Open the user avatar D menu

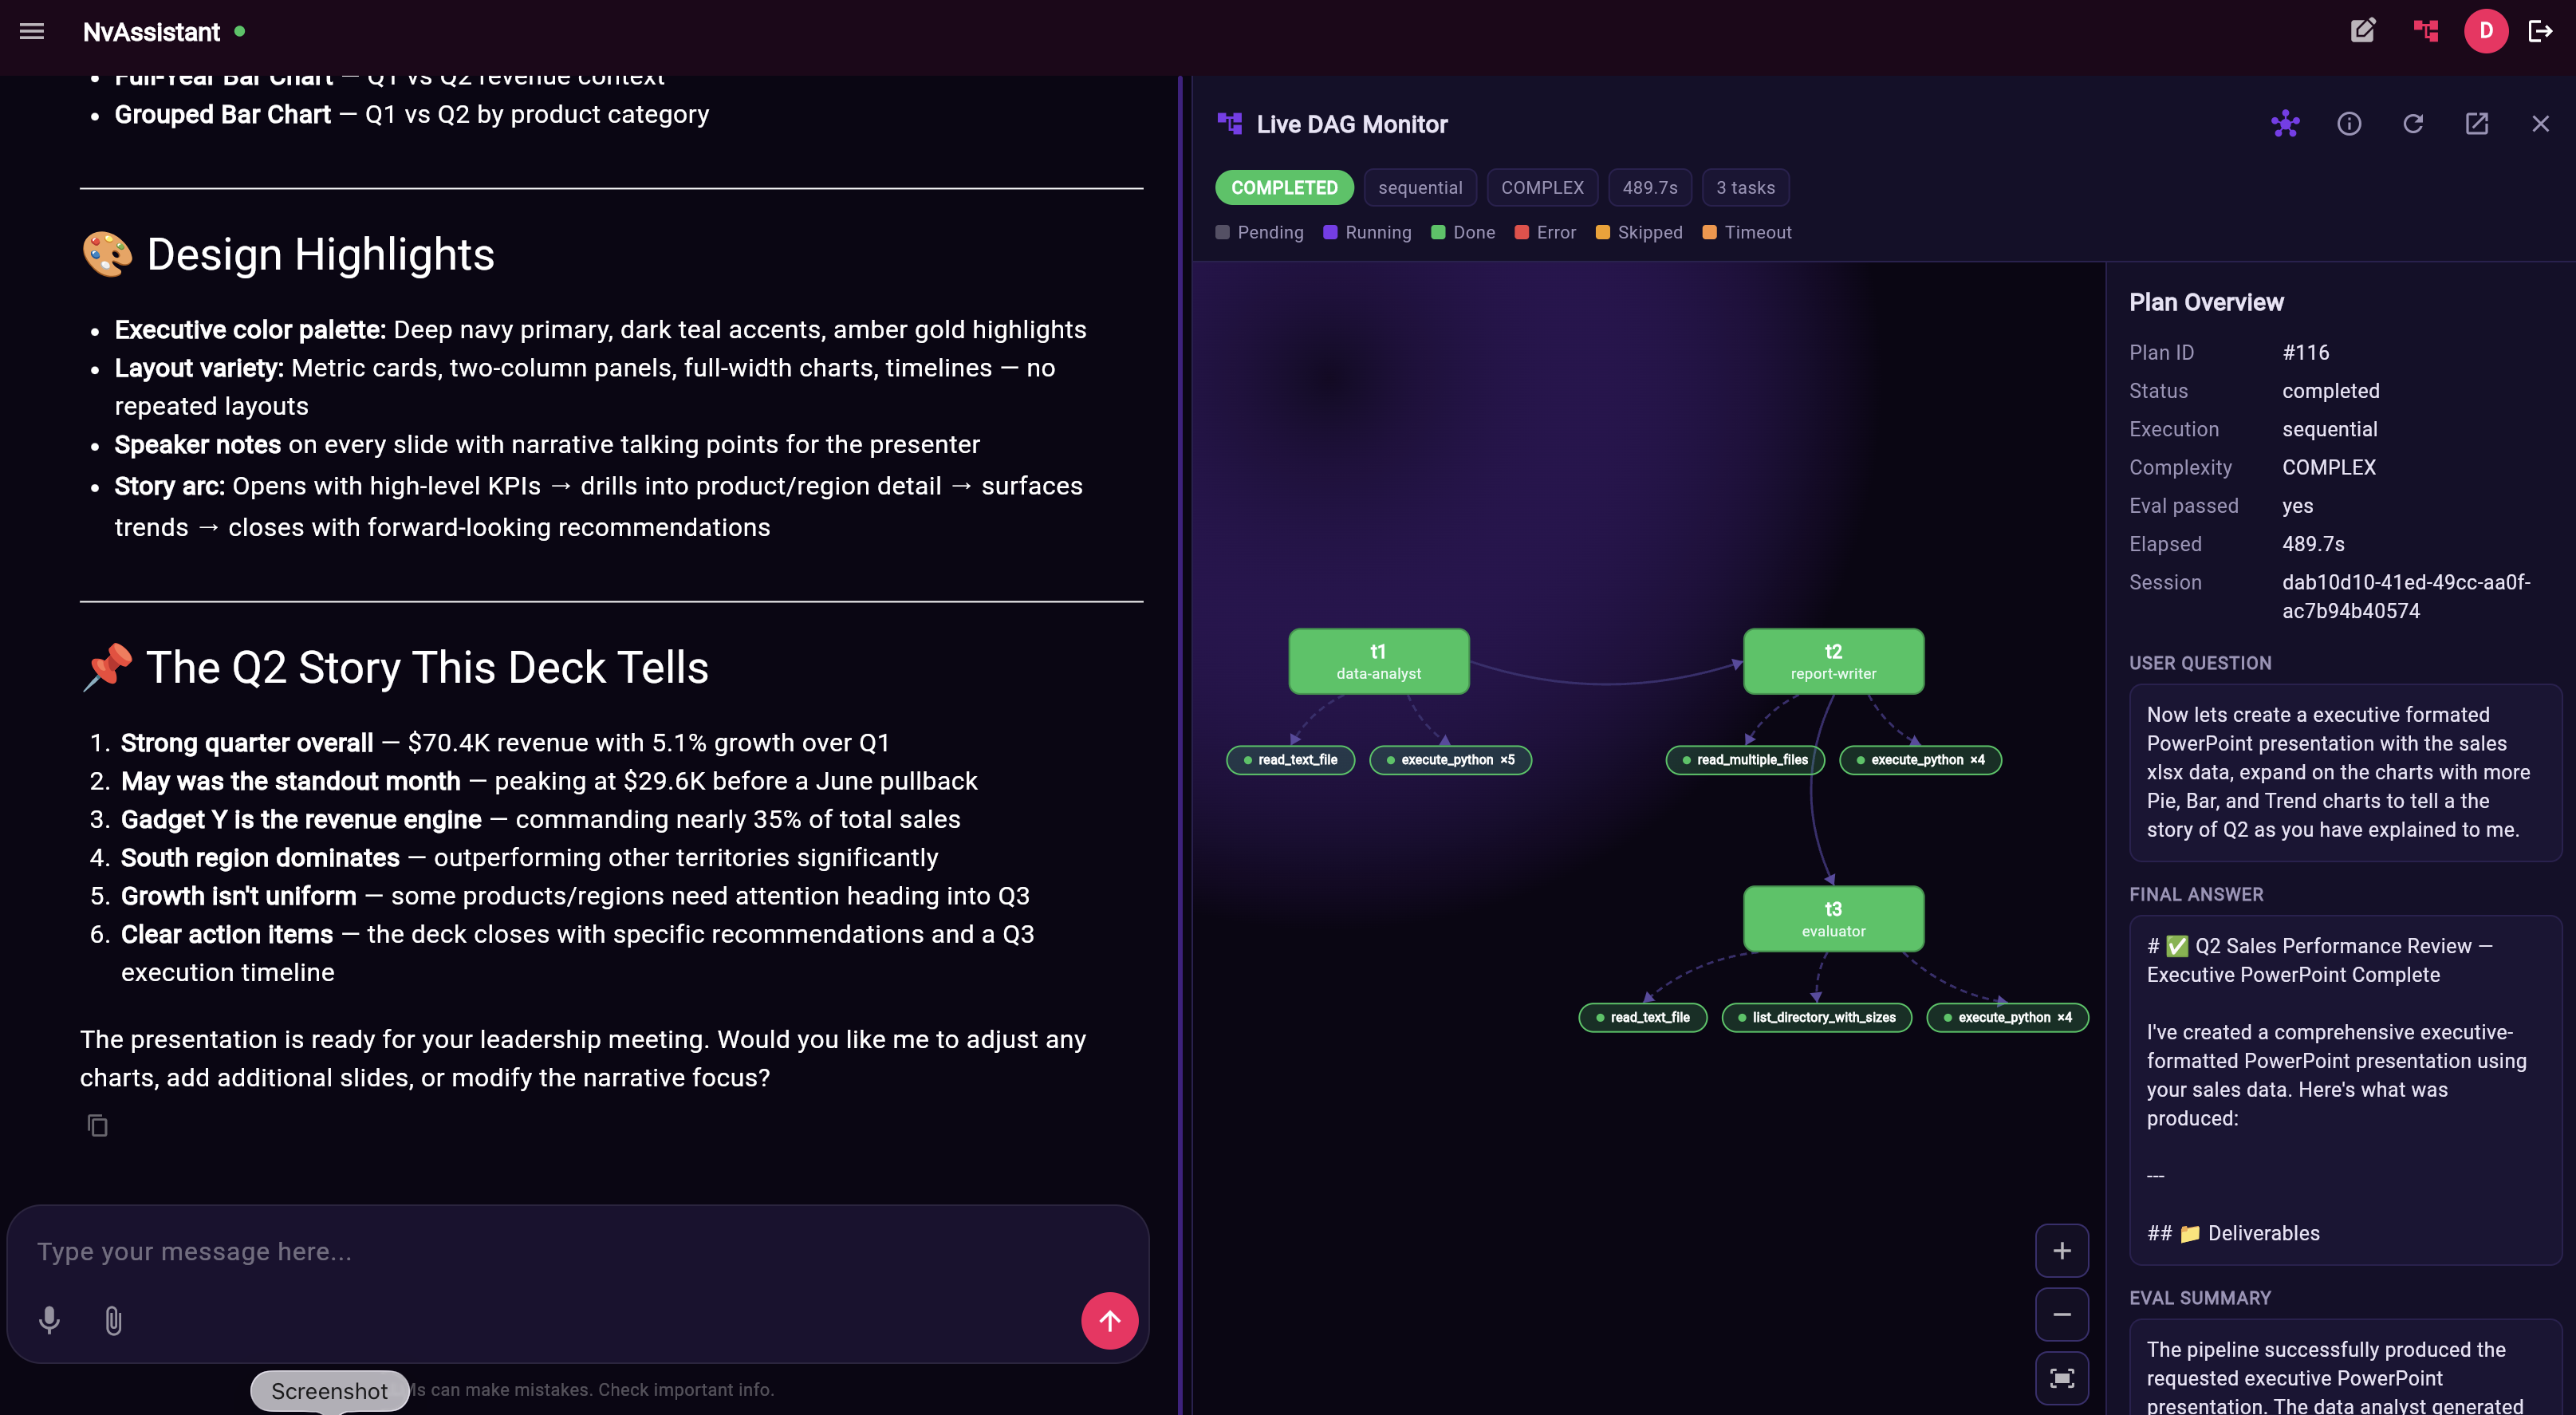[2485, 31]
